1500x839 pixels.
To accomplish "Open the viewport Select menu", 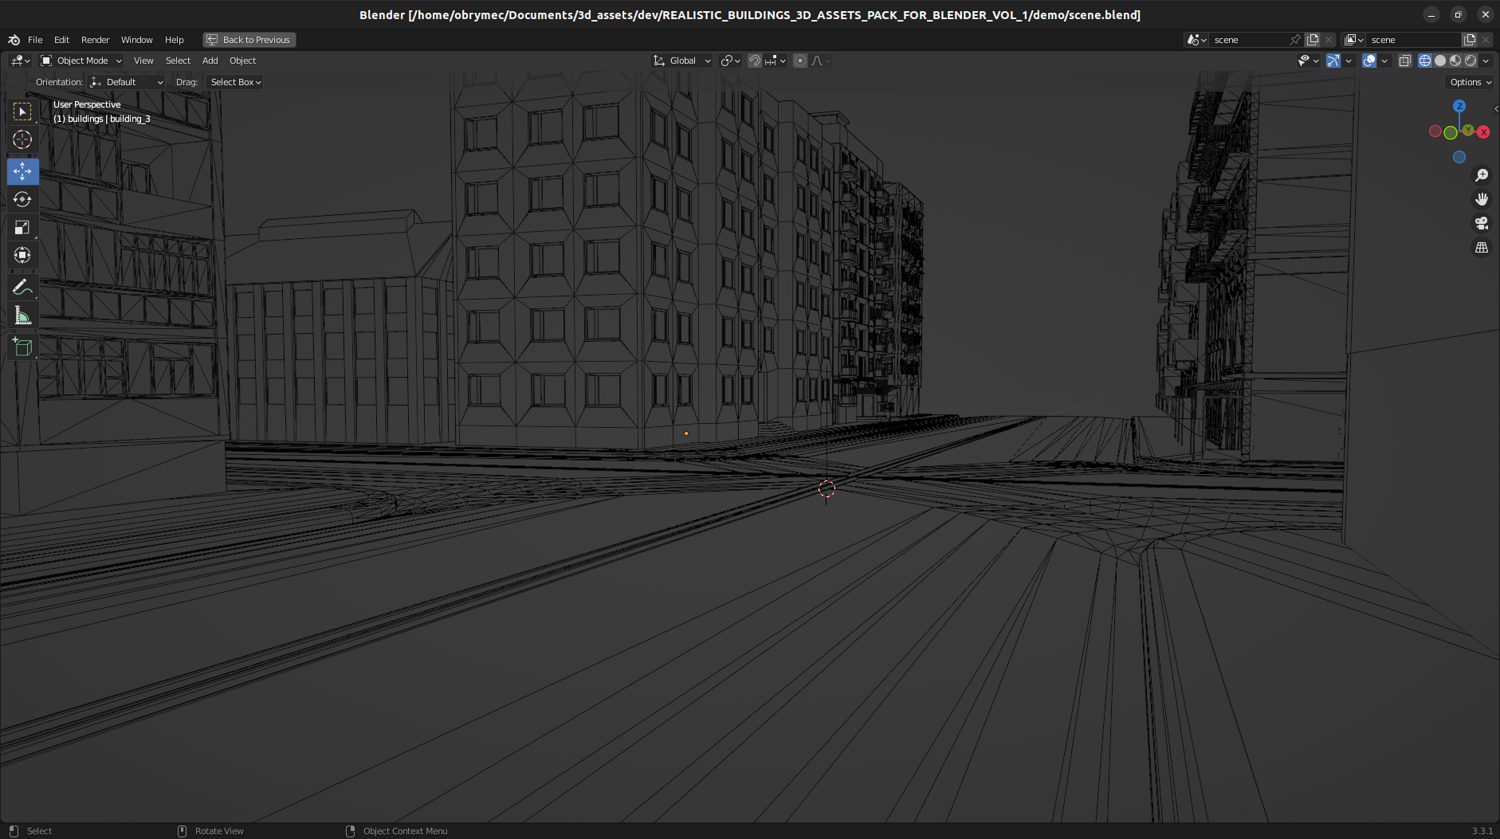I will [178, 61].
